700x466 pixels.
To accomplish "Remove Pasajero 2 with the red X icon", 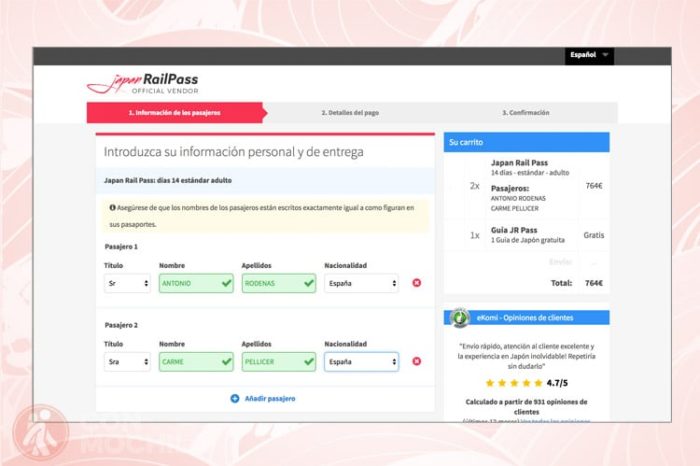I will (x=417, y=362).
